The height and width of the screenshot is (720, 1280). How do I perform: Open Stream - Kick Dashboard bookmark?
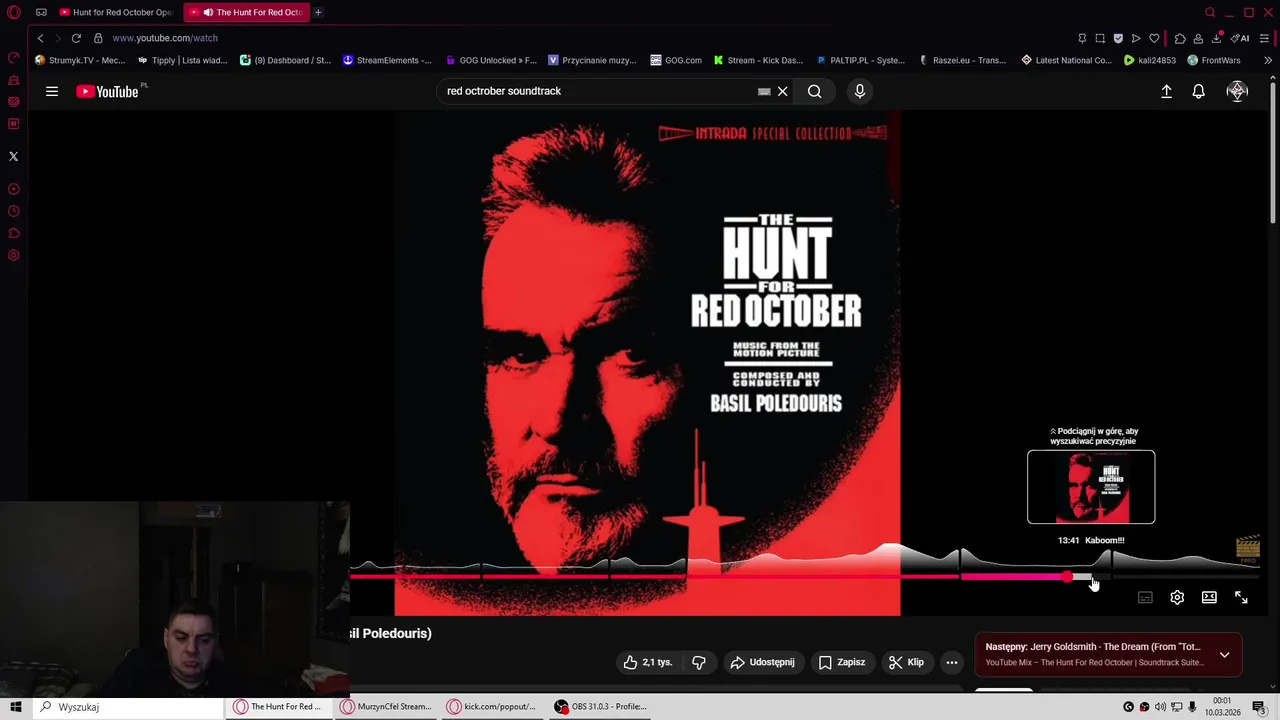(x=758, y=60)
